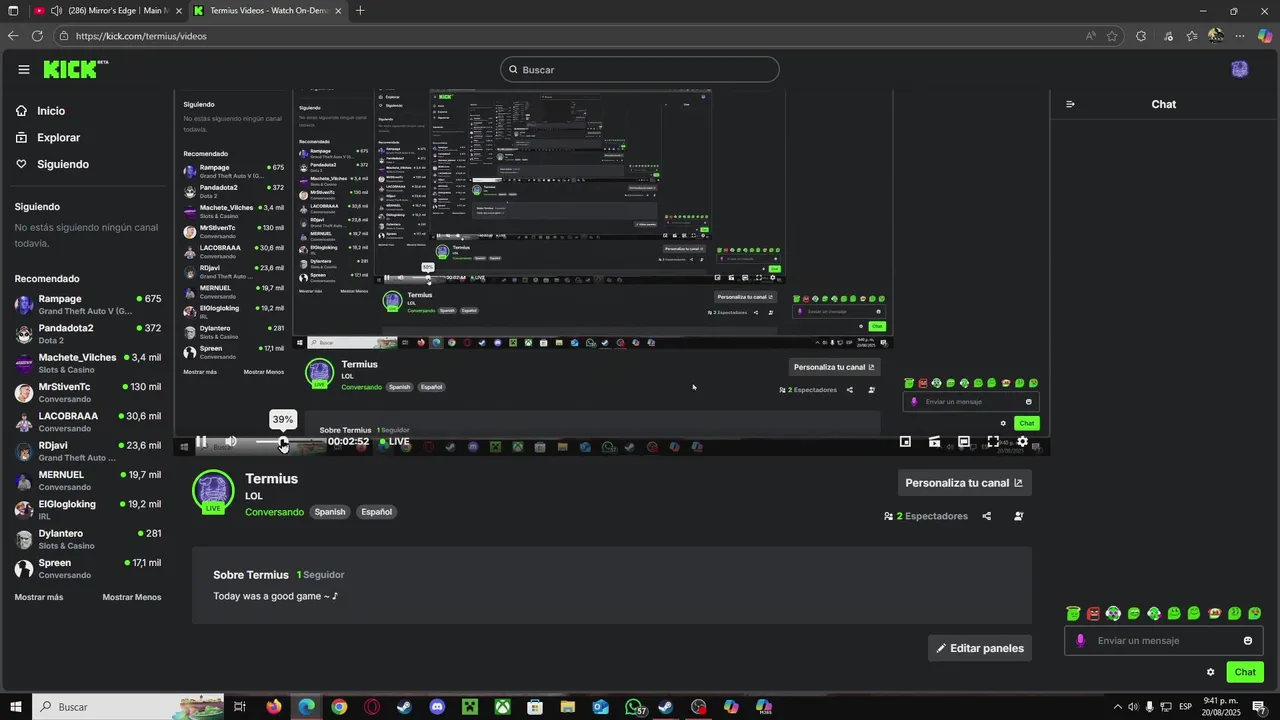Click Personaliza tu canal button
1280x720 pixels.
(x=964, y=483)
